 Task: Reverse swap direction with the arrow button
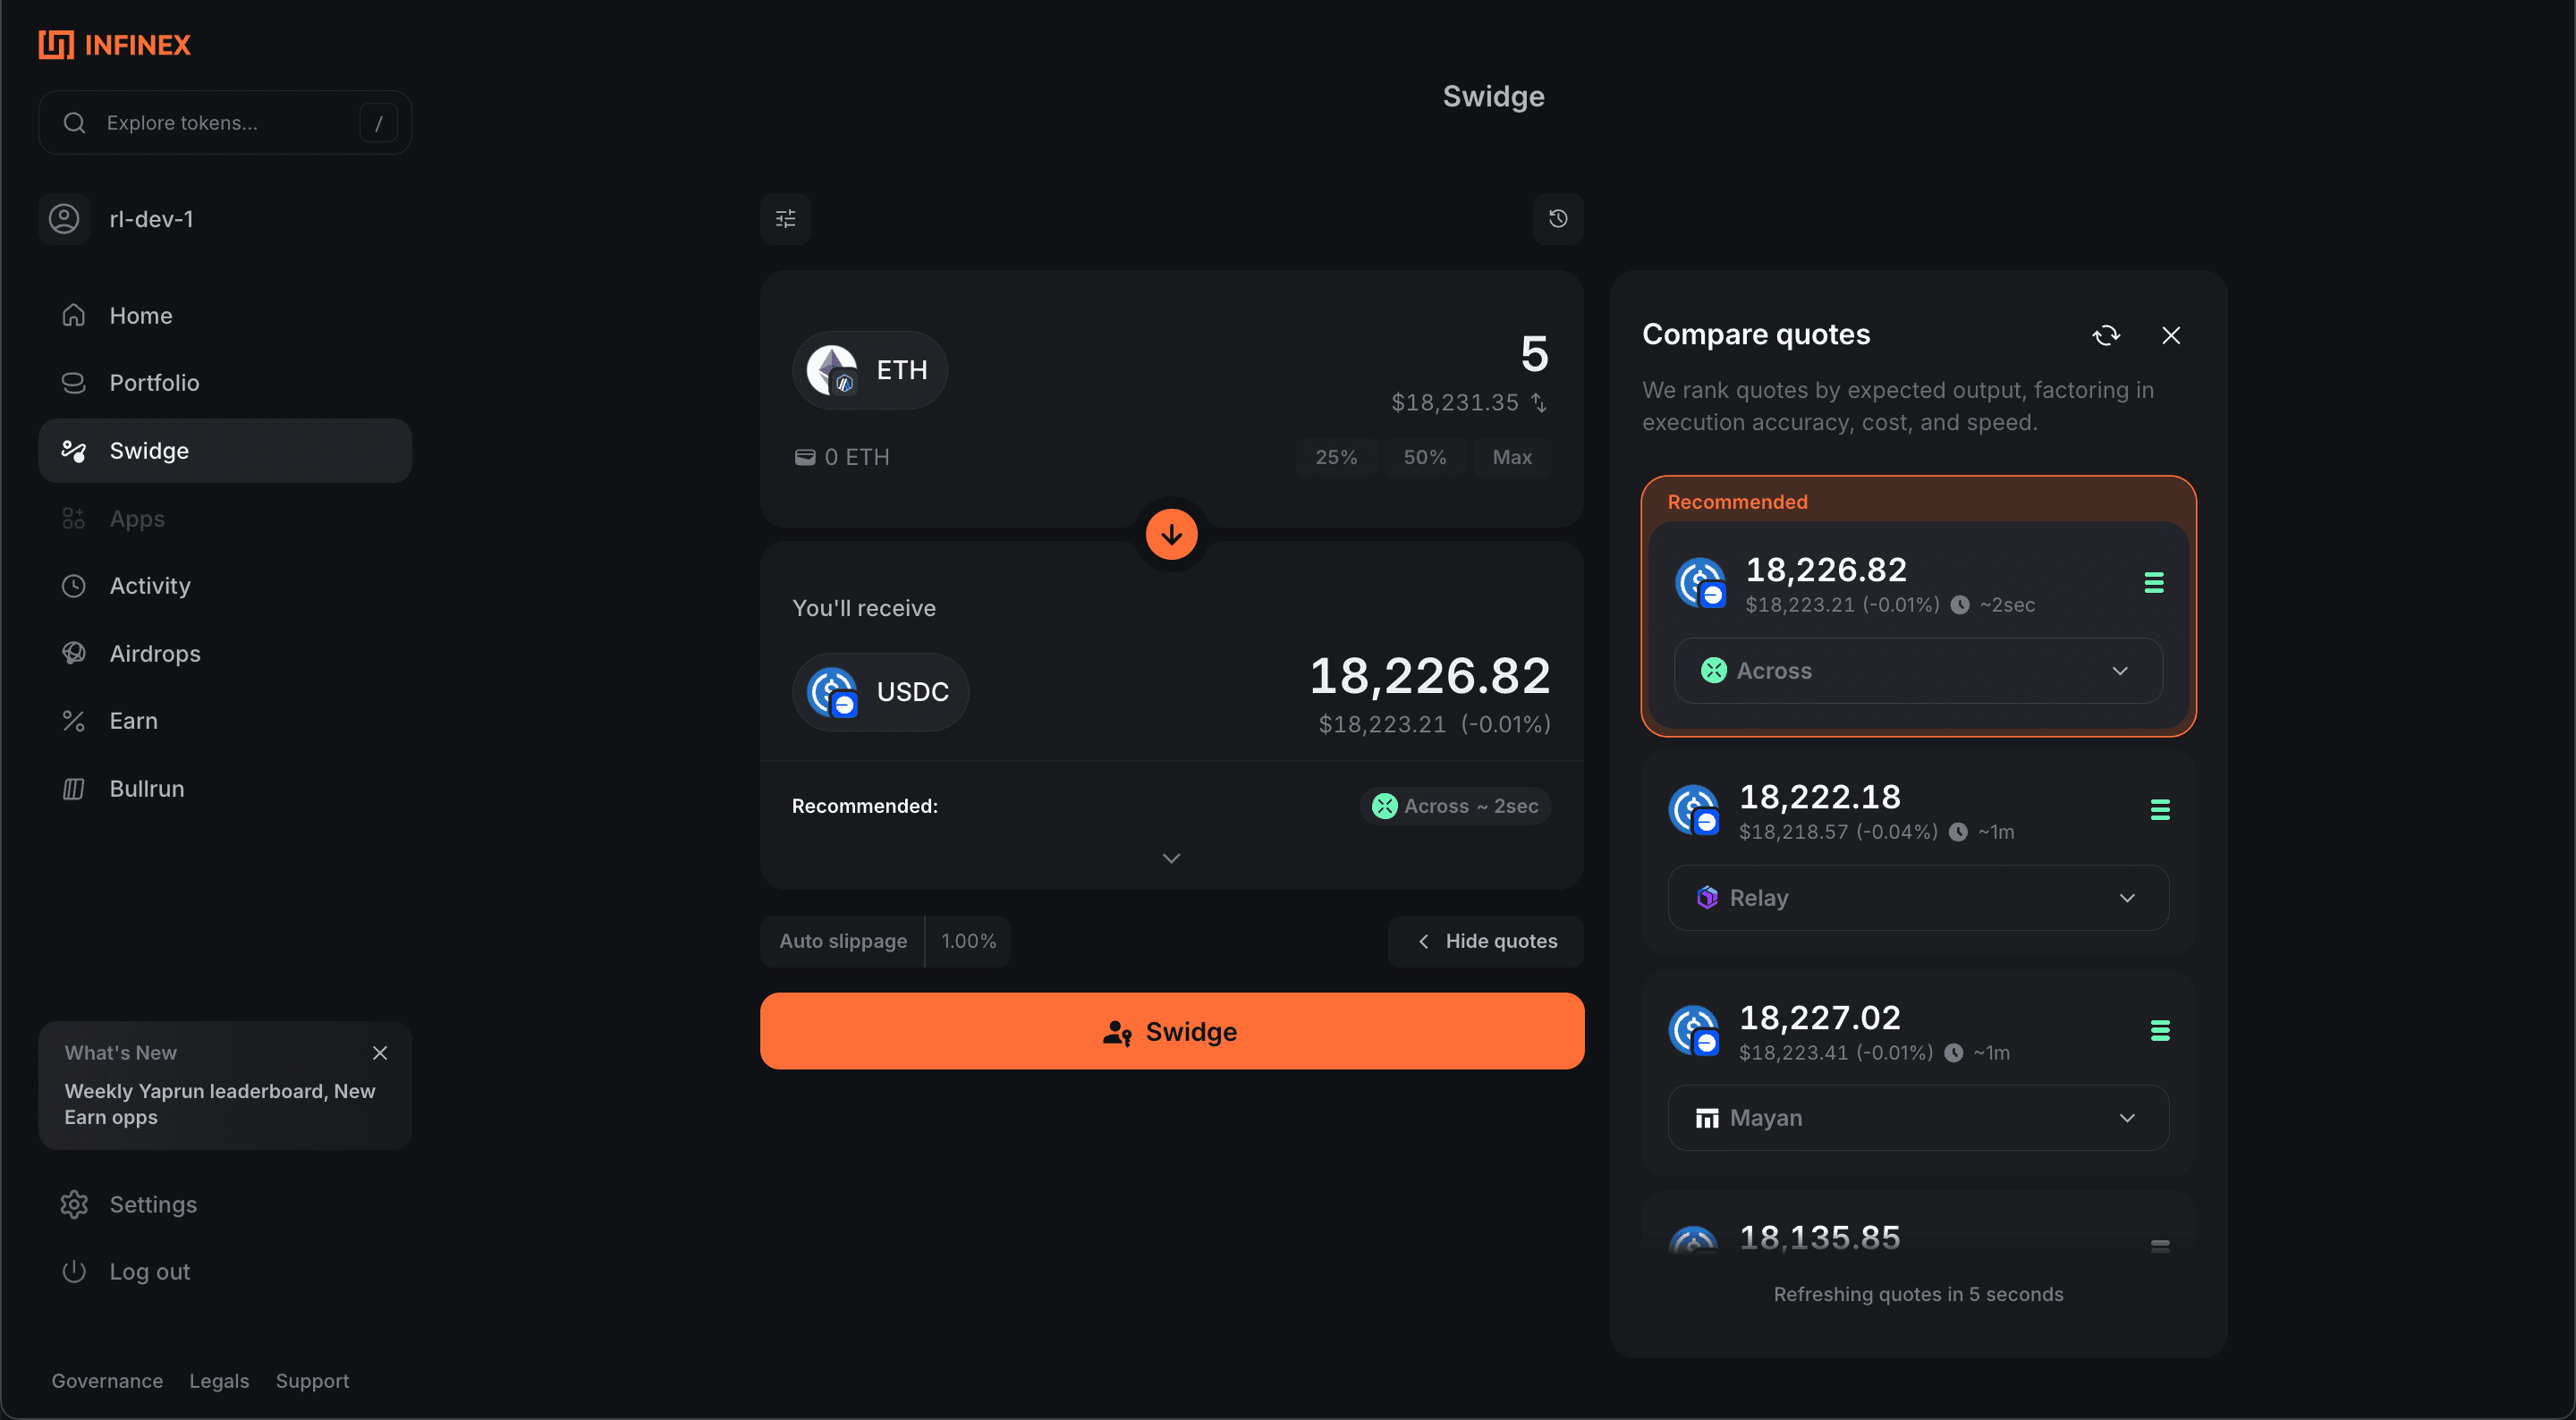click(1170, 534)
